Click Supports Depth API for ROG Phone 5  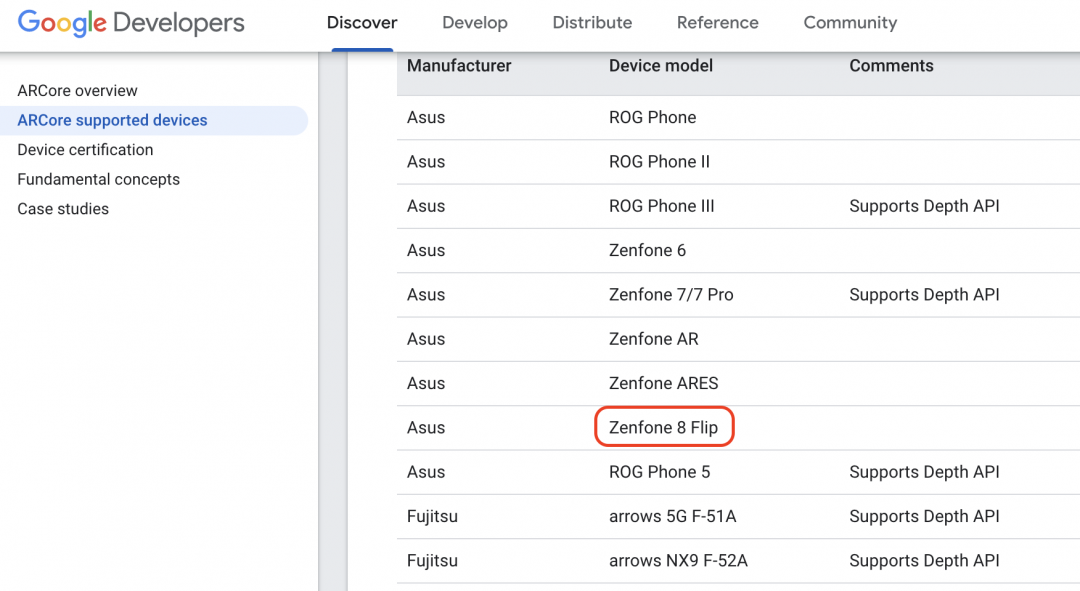pyautogui.click(x=924, y=472)
